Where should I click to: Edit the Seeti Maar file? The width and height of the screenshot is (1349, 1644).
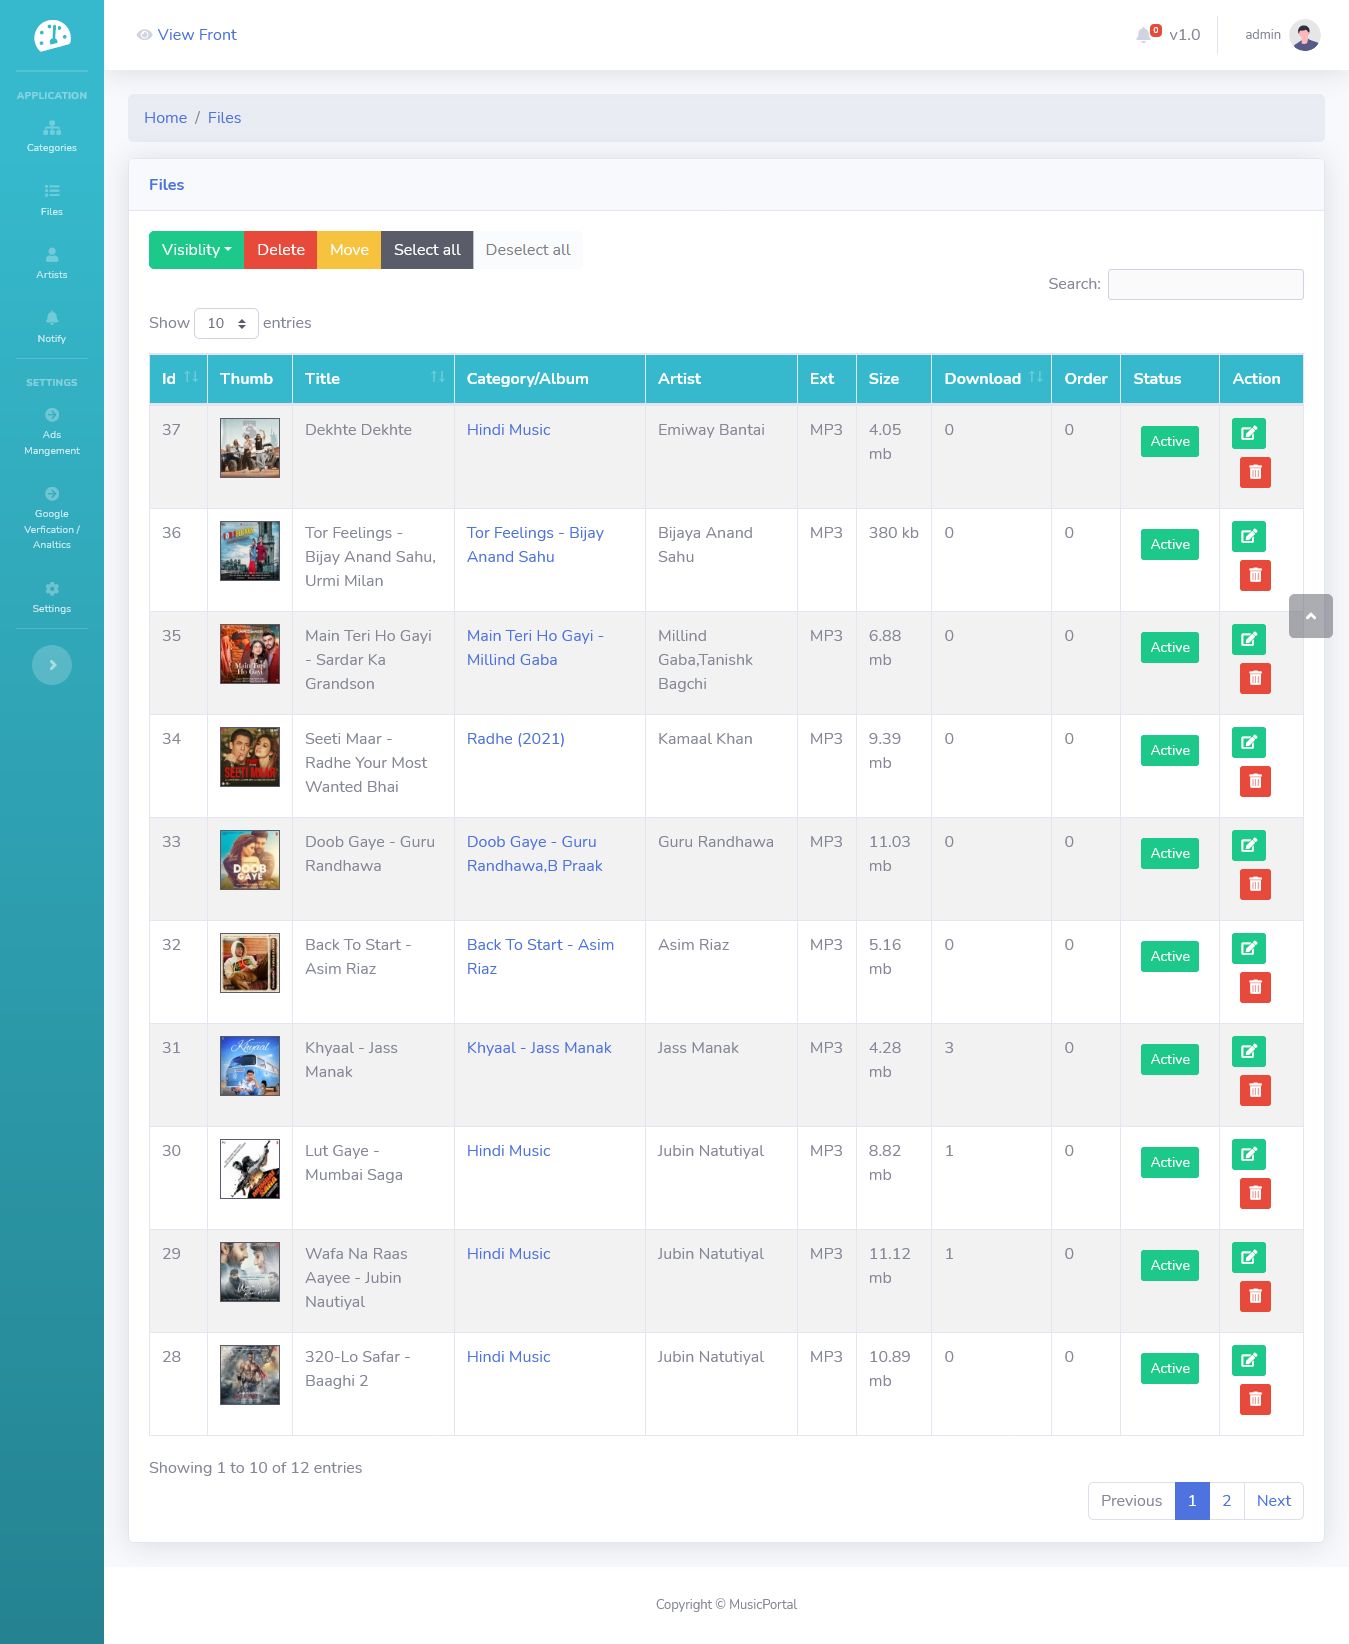pyautogui.click(x=1249, y=742)
